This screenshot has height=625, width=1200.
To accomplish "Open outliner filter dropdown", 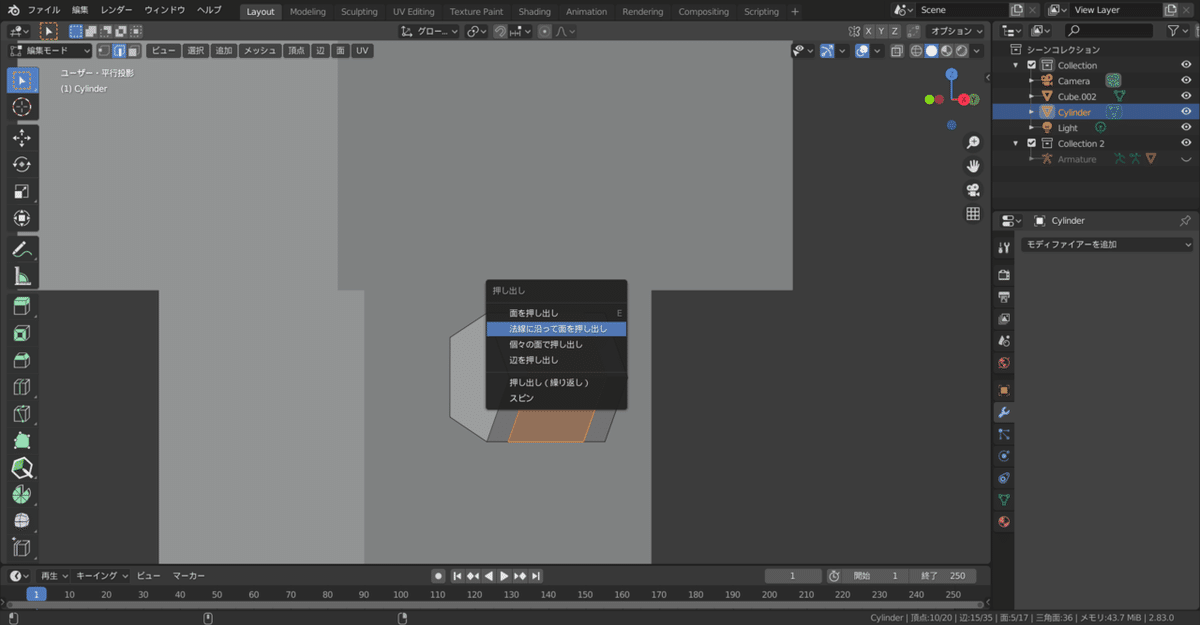I will click(1179, 31).
